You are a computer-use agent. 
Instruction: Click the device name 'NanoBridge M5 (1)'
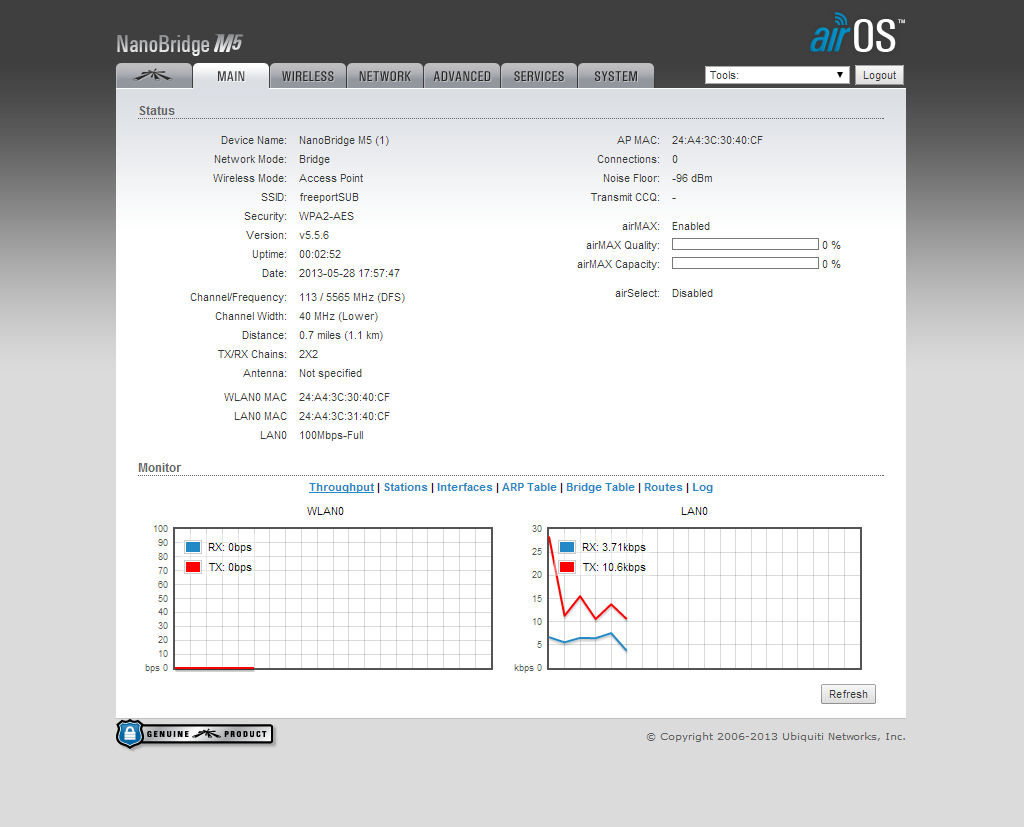(x=344, y=140)
